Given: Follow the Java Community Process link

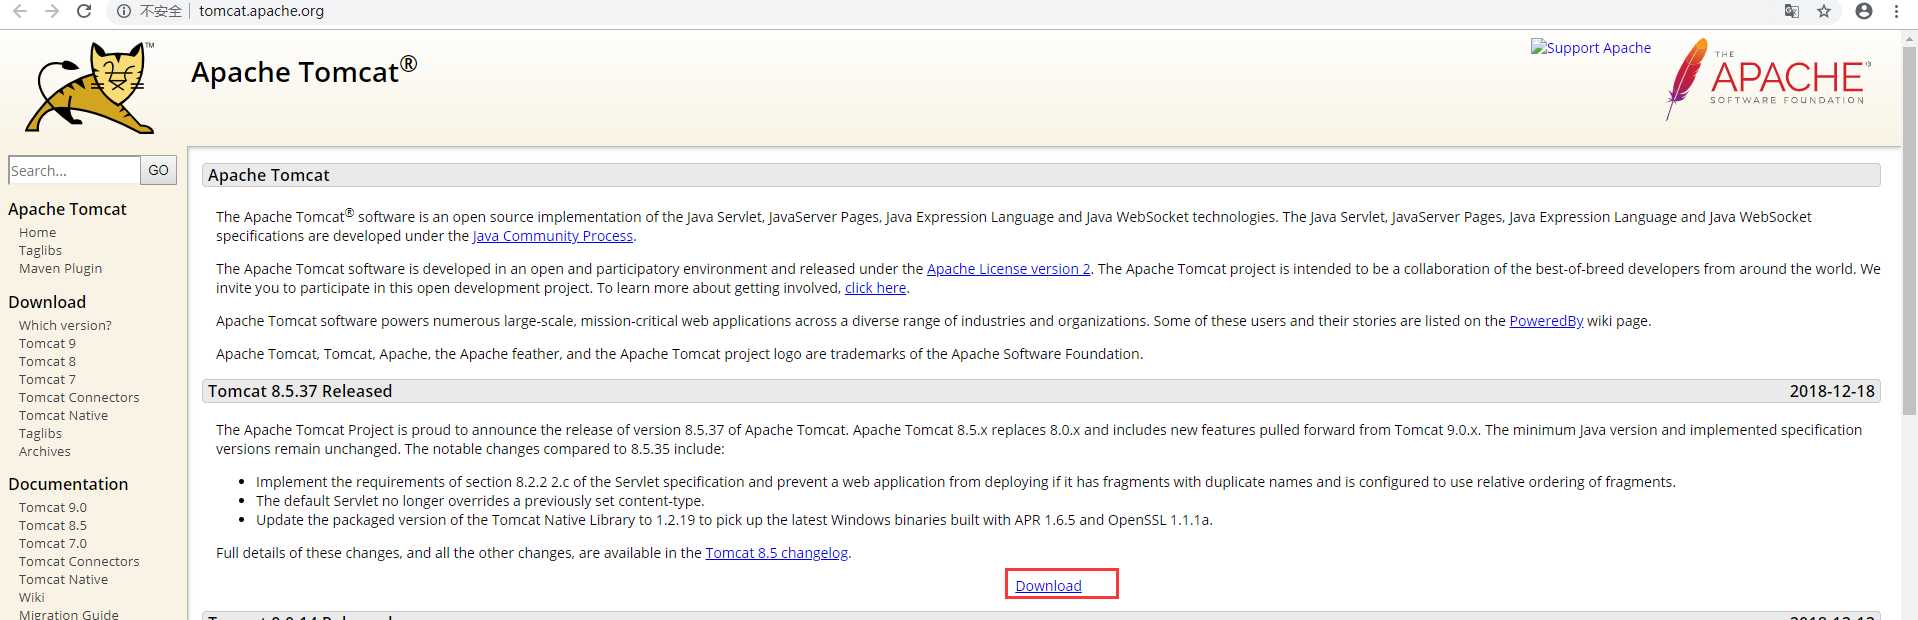Looking at the screenshot, I should [553, 236].
